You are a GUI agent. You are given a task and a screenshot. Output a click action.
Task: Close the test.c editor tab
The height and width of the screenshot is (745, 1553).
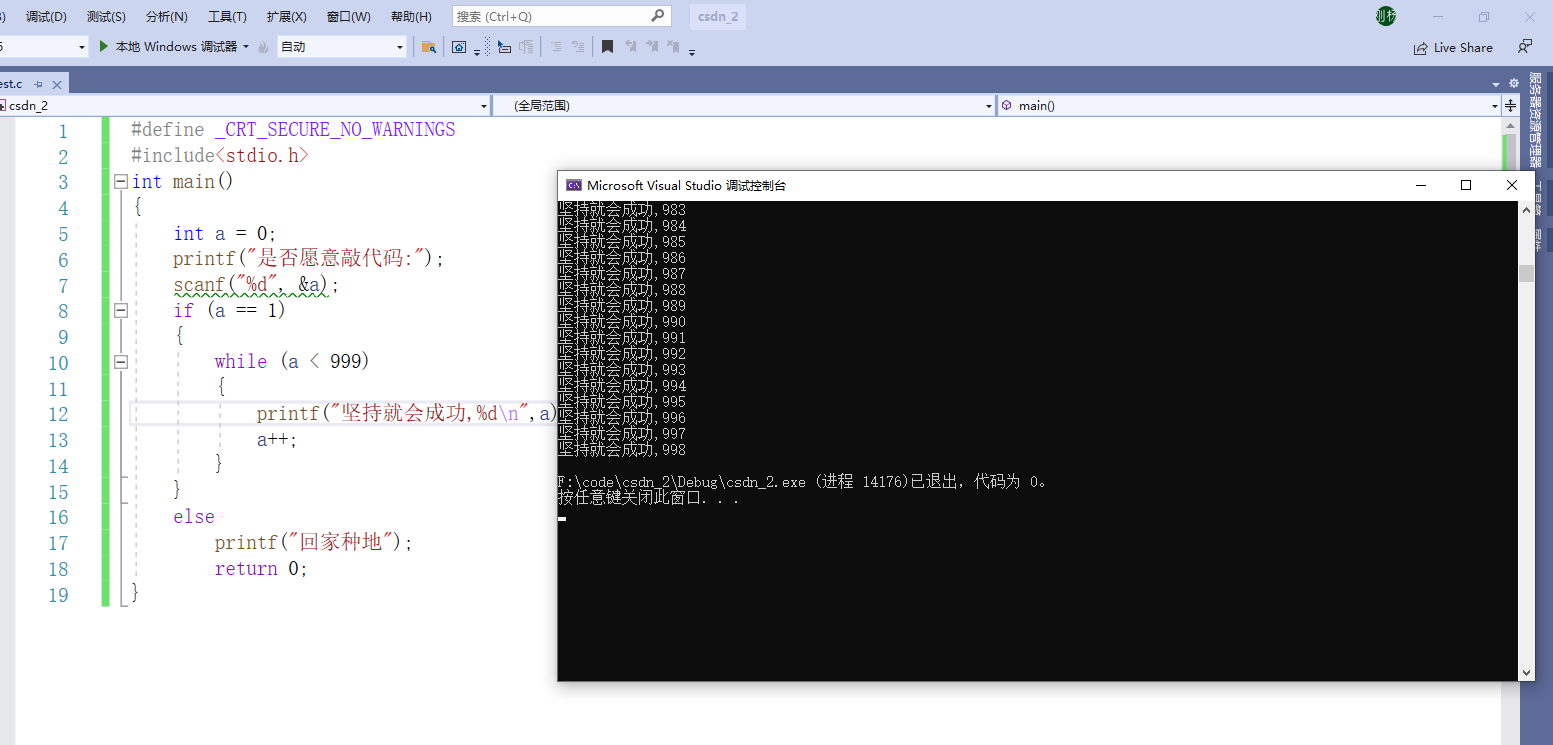(x=57, y=85)
